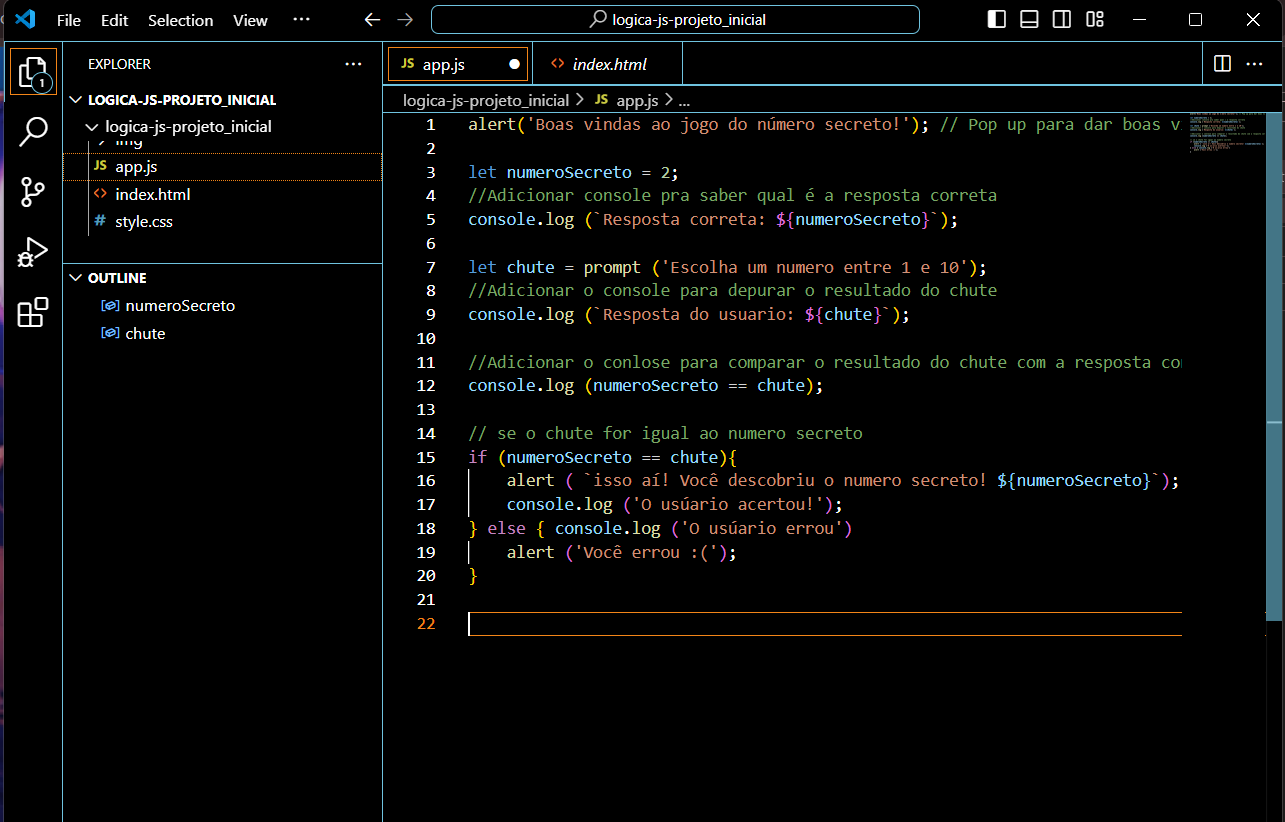Click the 'Resposta correta' console.log line

pyautogui.click(x=713, y=219)
